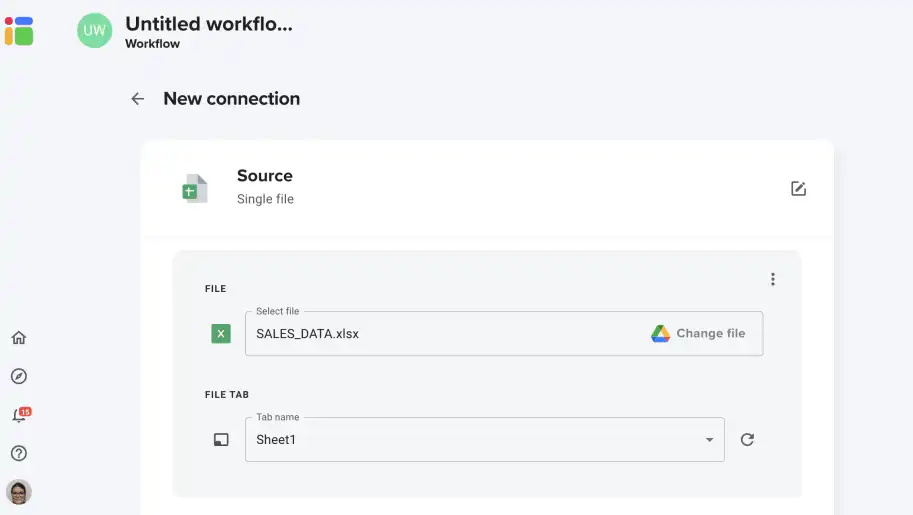Click the file tab sheet icon
Image resolution: width=913 pixels, height=515 pixels.
(221, 440)
